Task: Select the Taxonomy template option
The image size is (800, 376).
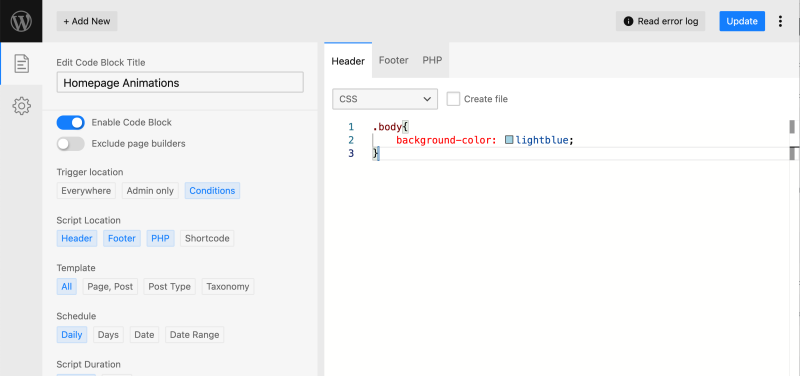Action: click(228, 287)
